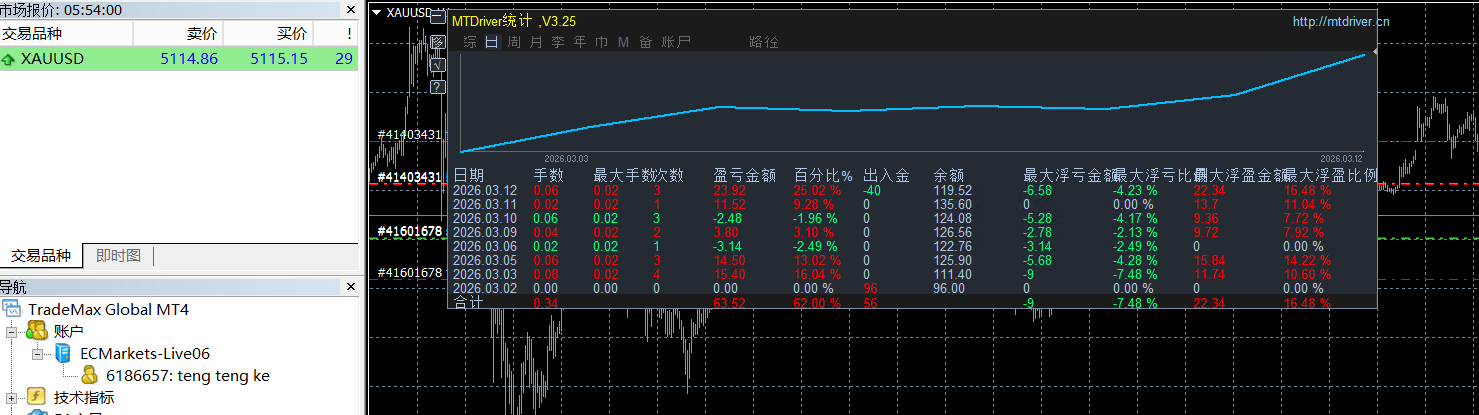Collapse the 账户 tree node
Viewport: 1479px width, 415px height.
point(12,332)
